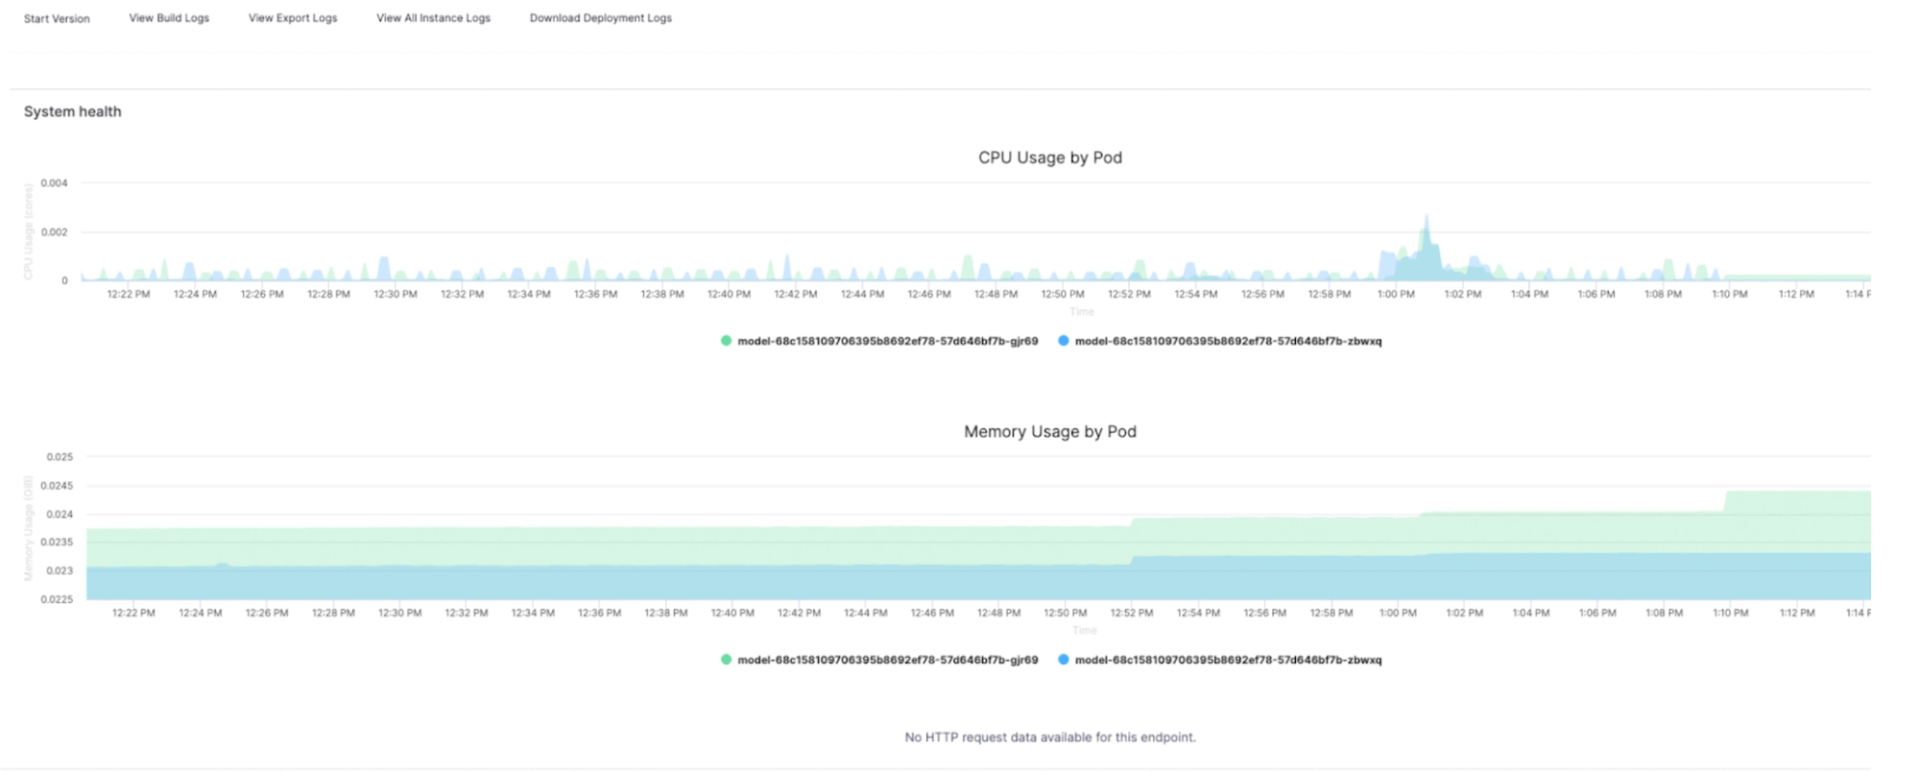Click 0.024 value on Memory y-axis

point(59,514)
